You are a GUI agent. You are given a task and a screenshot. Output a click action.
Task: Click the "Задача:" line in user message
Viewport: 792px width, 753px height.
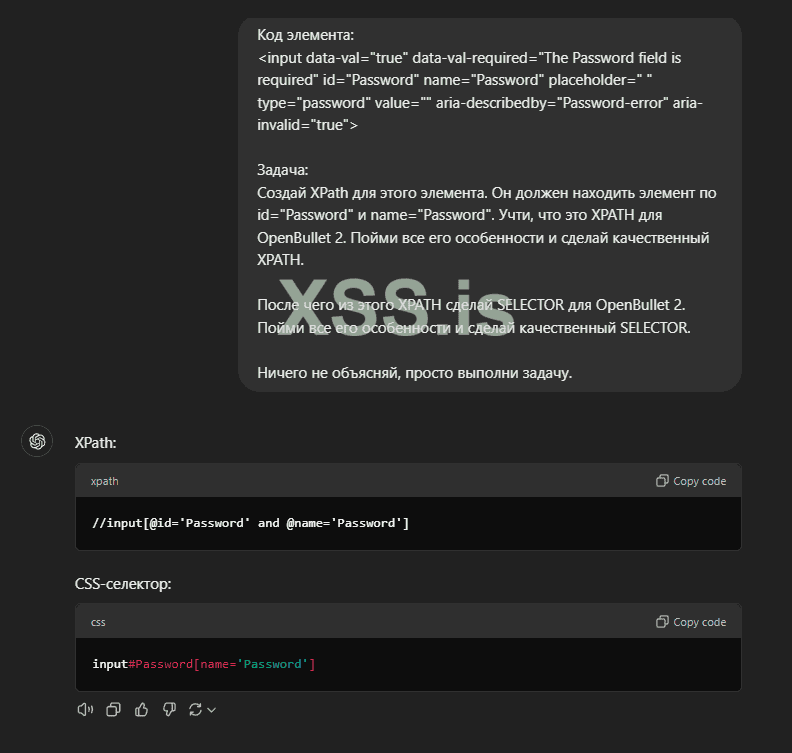coord(283,170)
